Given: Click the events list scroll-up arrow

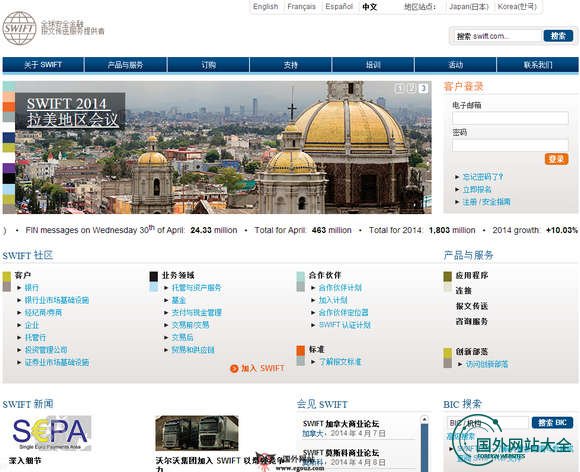Looking at the screenshot, I should (424, 419).
